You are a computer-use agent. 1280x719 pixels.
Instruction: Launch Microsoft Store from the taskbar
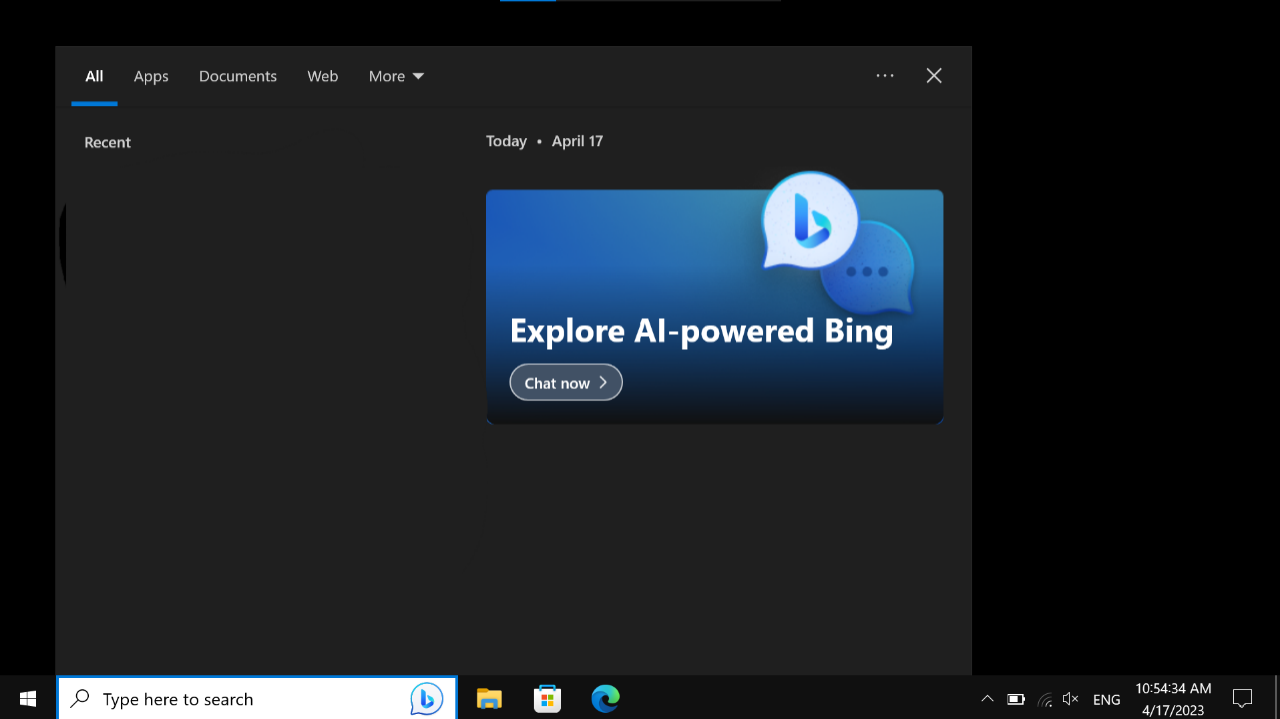click(547, 699)
